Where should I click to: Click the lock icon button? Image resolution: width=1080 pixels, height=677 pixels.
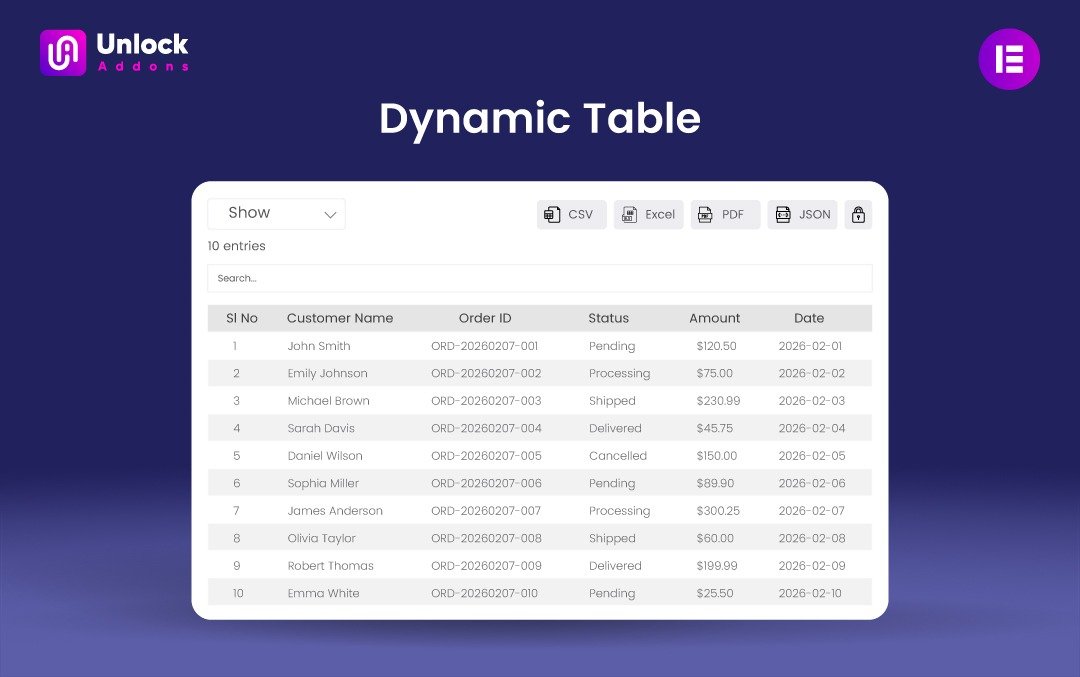tap(858, 215)
